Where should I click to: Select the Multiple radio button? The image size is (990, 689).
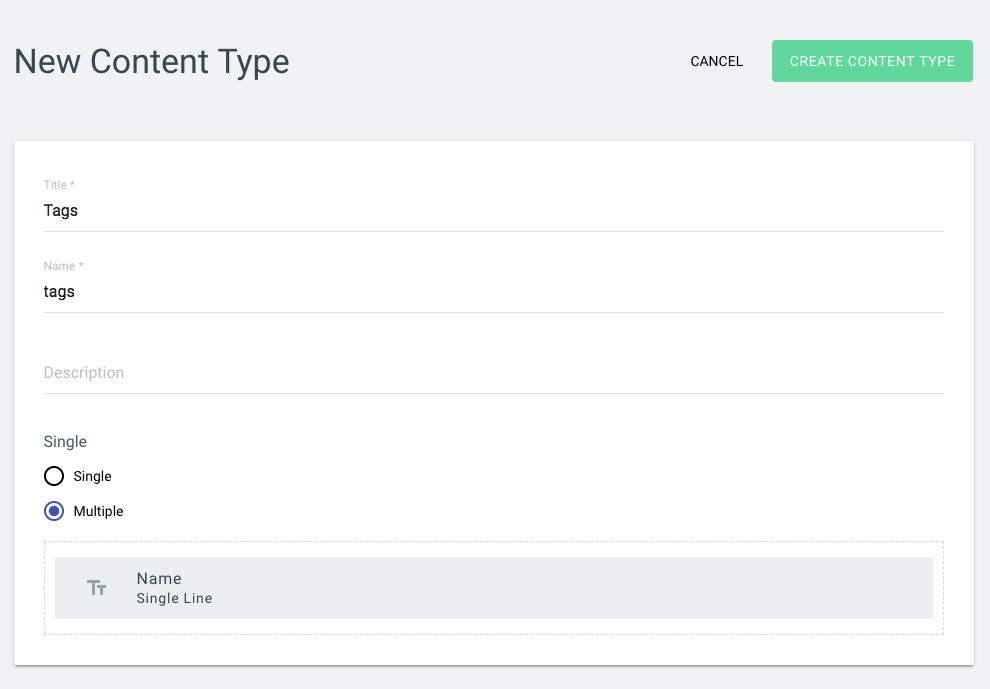click(x=54, y=511)
